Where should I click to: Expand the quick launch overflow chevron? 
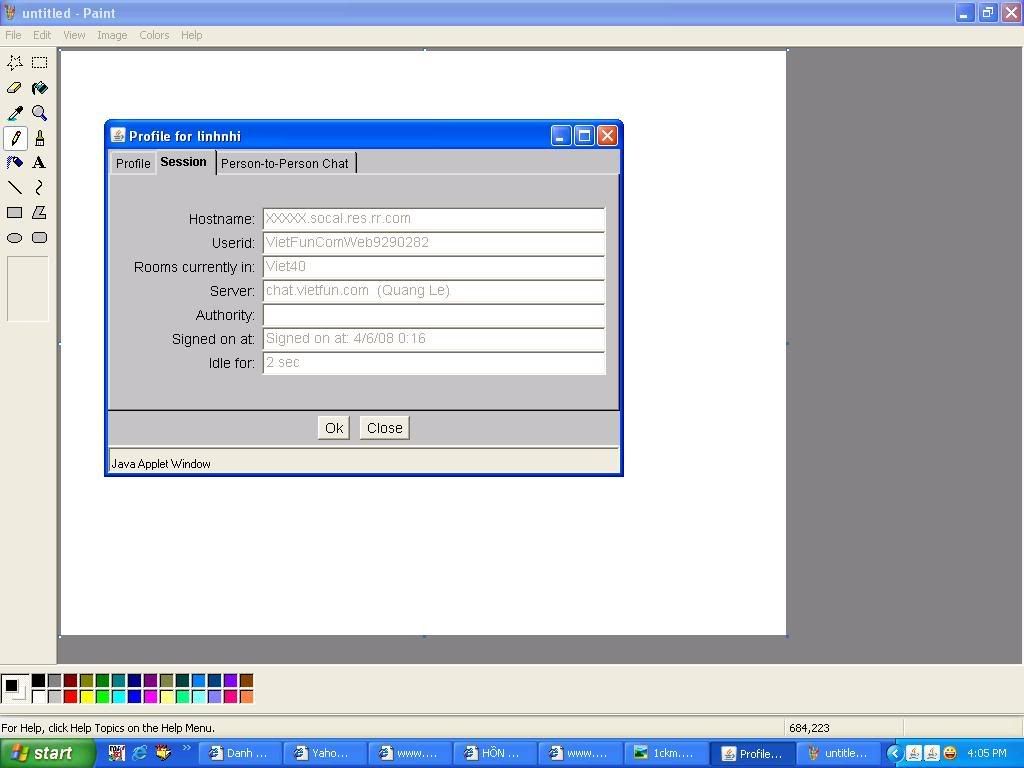point(187,748)
